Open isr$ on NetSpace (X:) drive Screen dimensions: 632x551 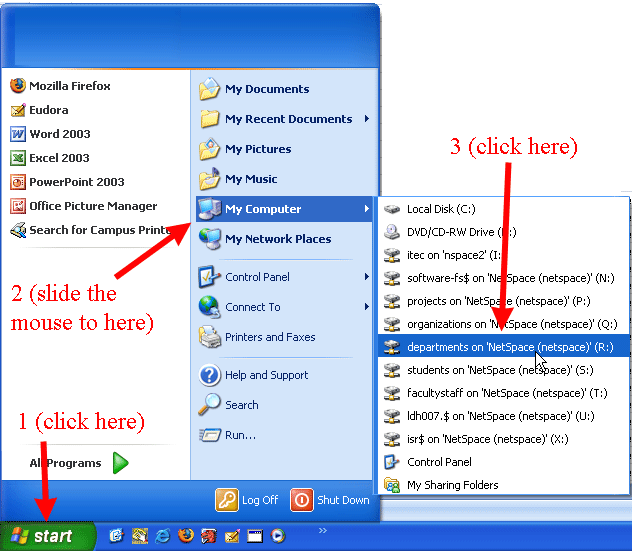pyautogui.click(x=504, y=439)
